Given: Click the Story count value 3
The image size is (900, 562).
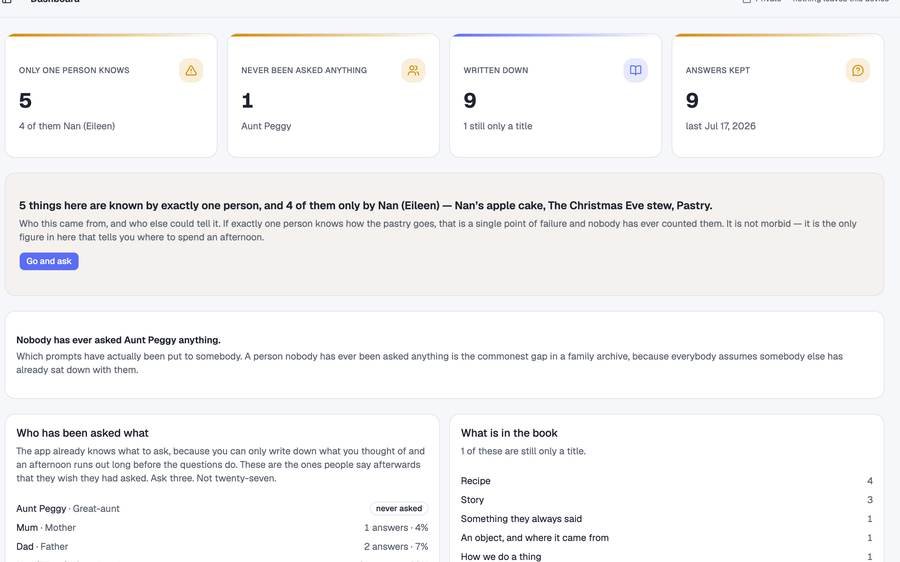Looking at the screenshot, I should tap(870, 499).
